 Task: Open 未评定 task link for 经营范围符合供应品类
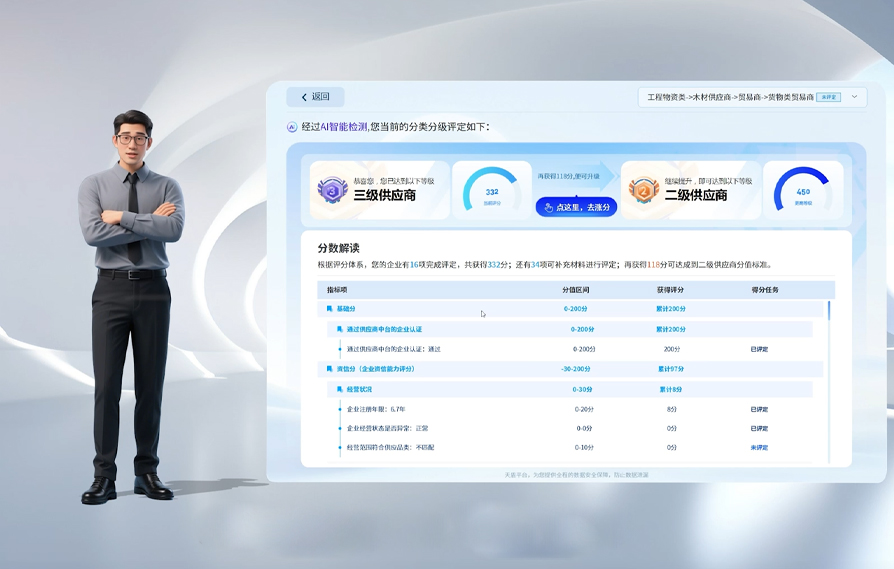759,448
